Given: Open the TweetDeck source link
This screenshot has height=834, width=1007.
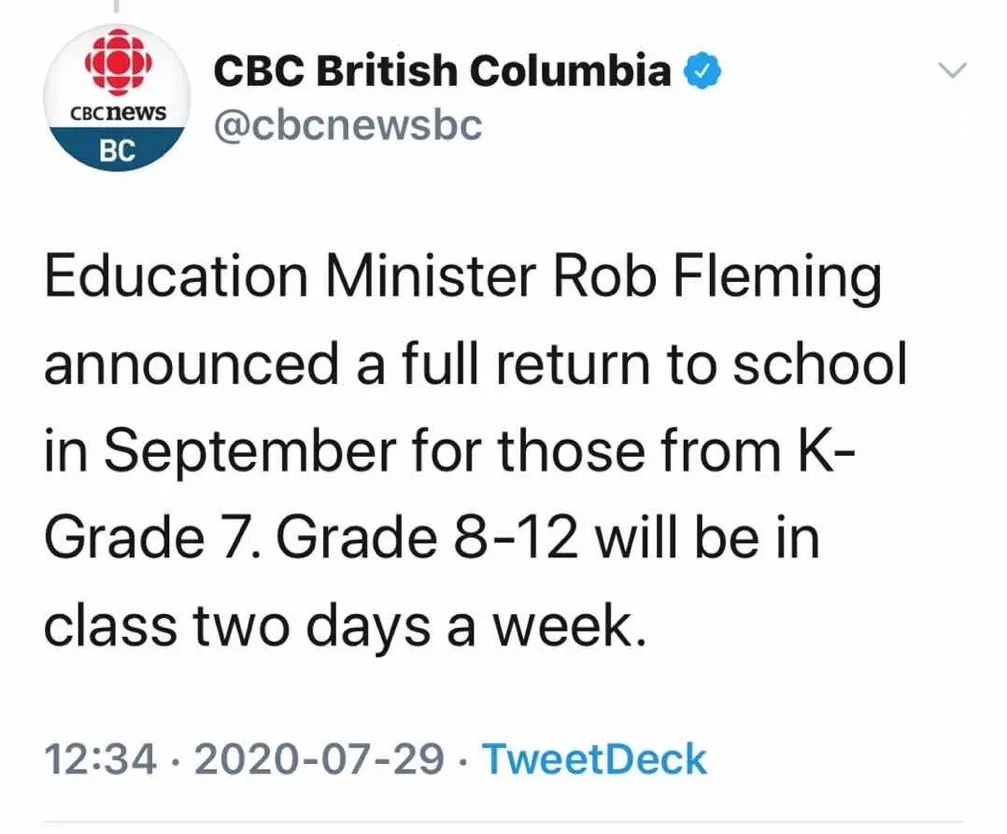Looking at the screenshot, I should click(594, 758).
